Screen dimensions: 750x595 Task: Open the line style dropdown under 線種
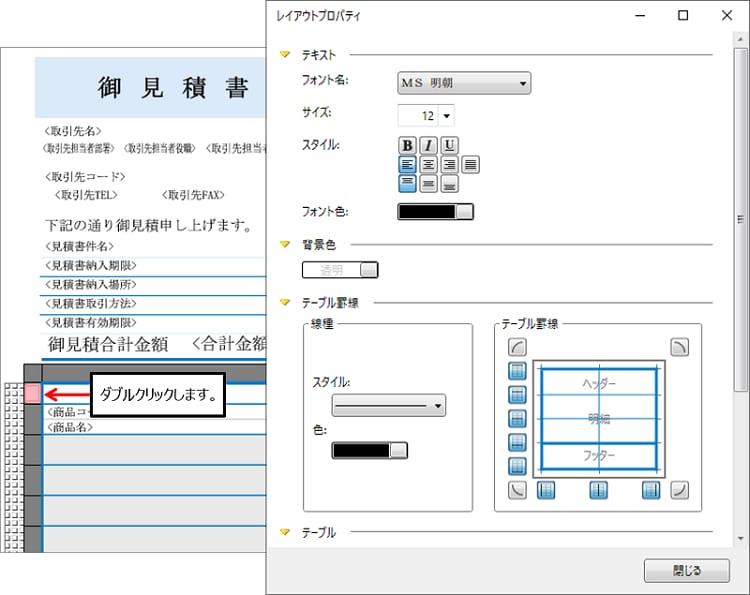[x=388, y=406]
